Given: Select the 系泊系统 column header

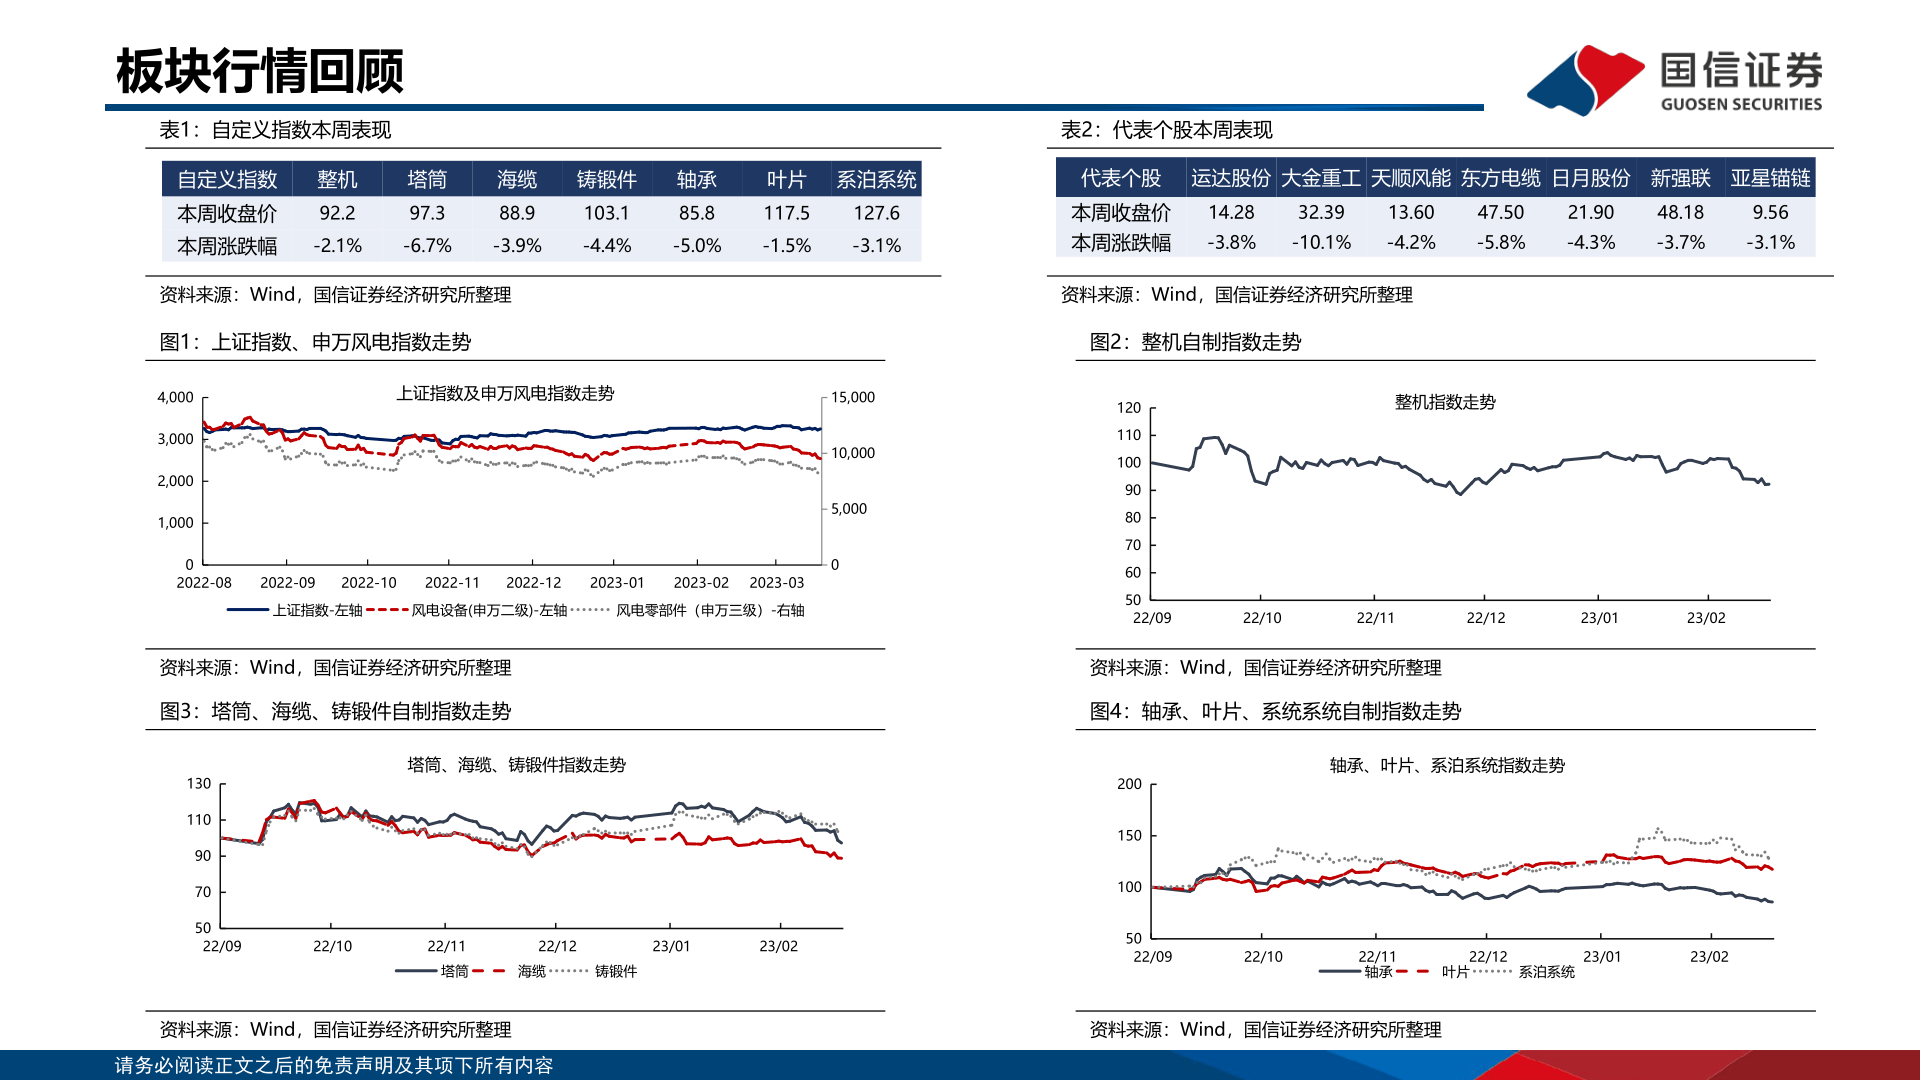Looking at the screenshot, I should (877, 179).
